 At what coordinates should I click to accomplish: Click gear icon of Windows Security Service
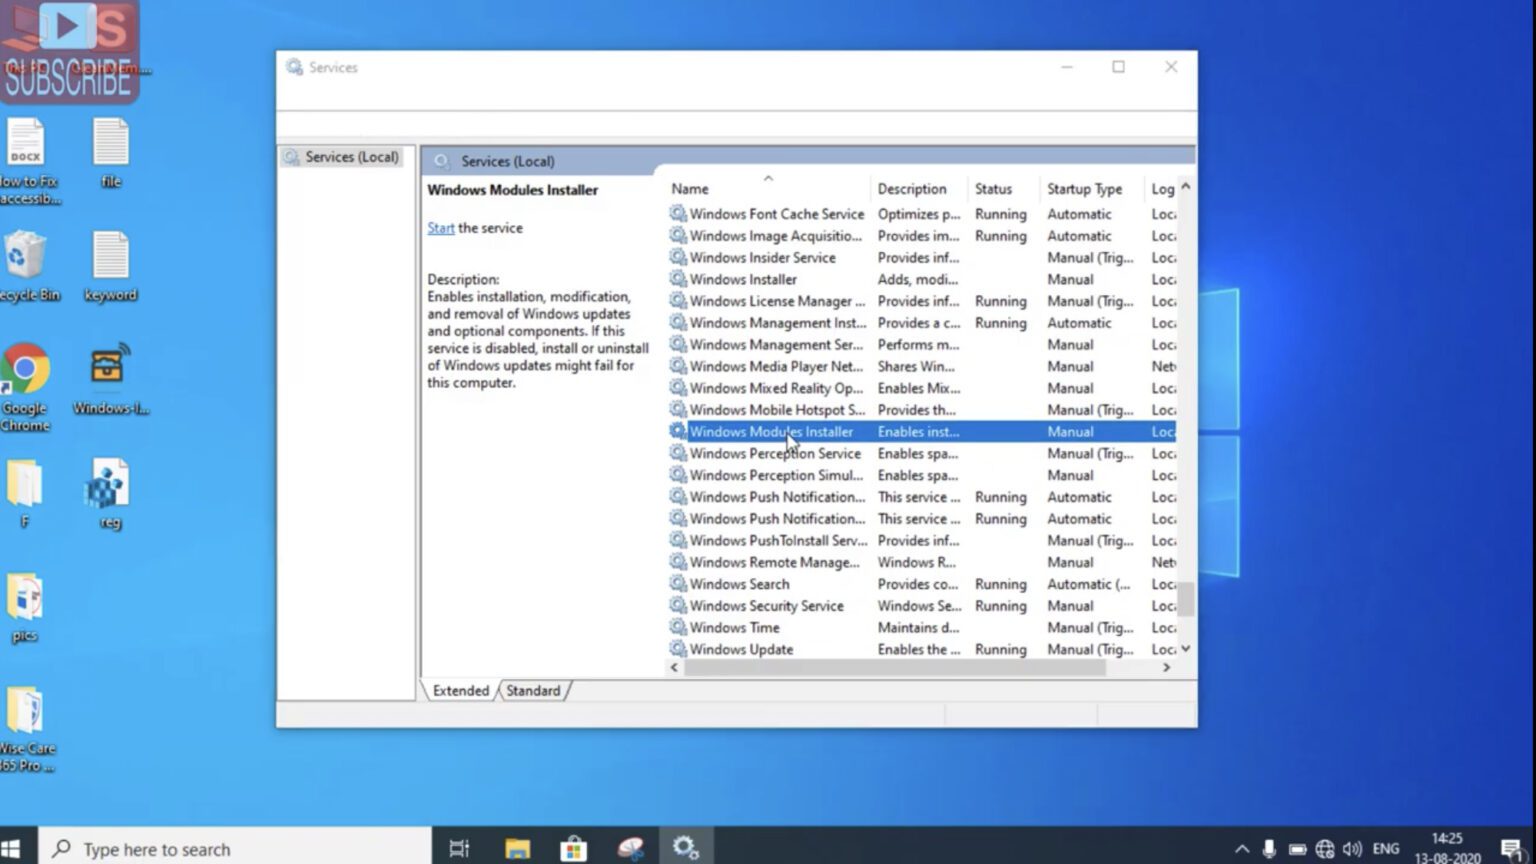[x=678, y=606]
